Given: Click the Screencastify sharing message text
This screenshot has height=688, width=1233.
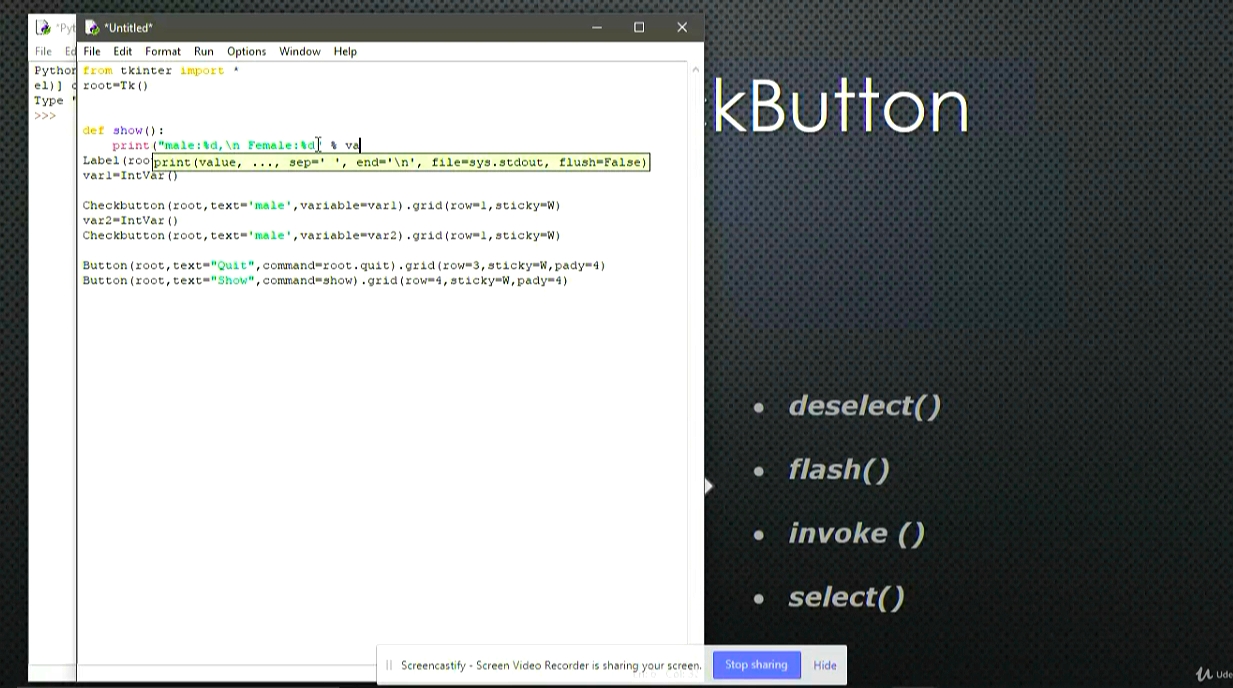Looking at the screenshot, I should pos(551,665).
